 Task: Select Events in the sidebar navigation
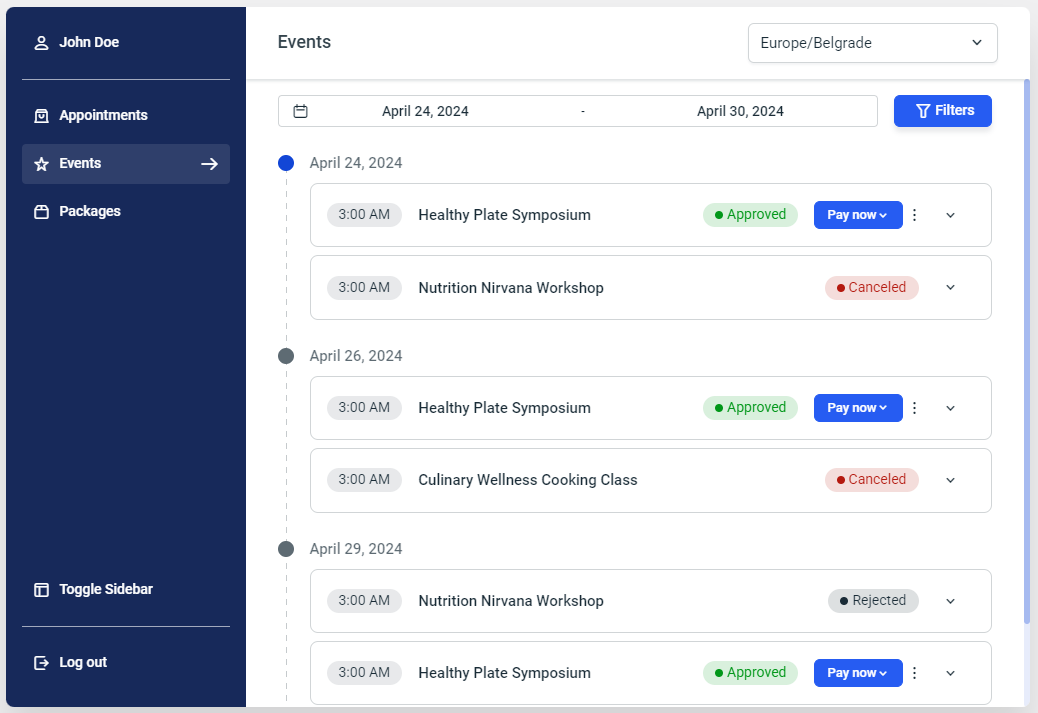[80, 163]
